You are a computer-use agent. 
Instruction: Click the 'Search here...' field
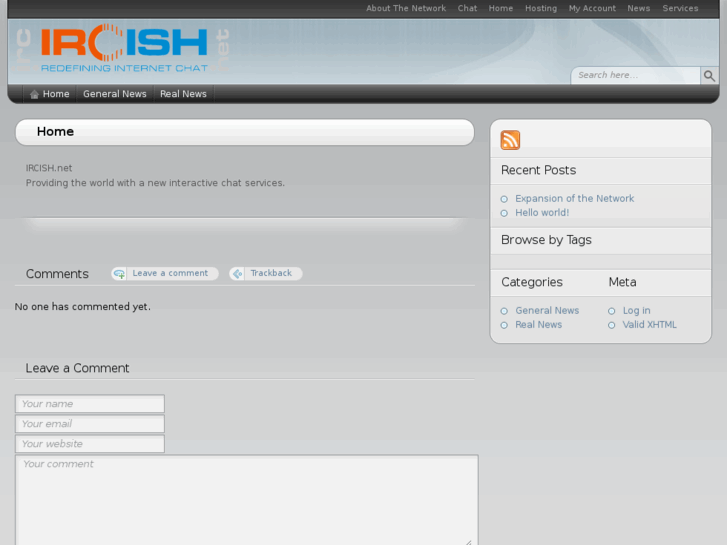click(x=636, y=76)
